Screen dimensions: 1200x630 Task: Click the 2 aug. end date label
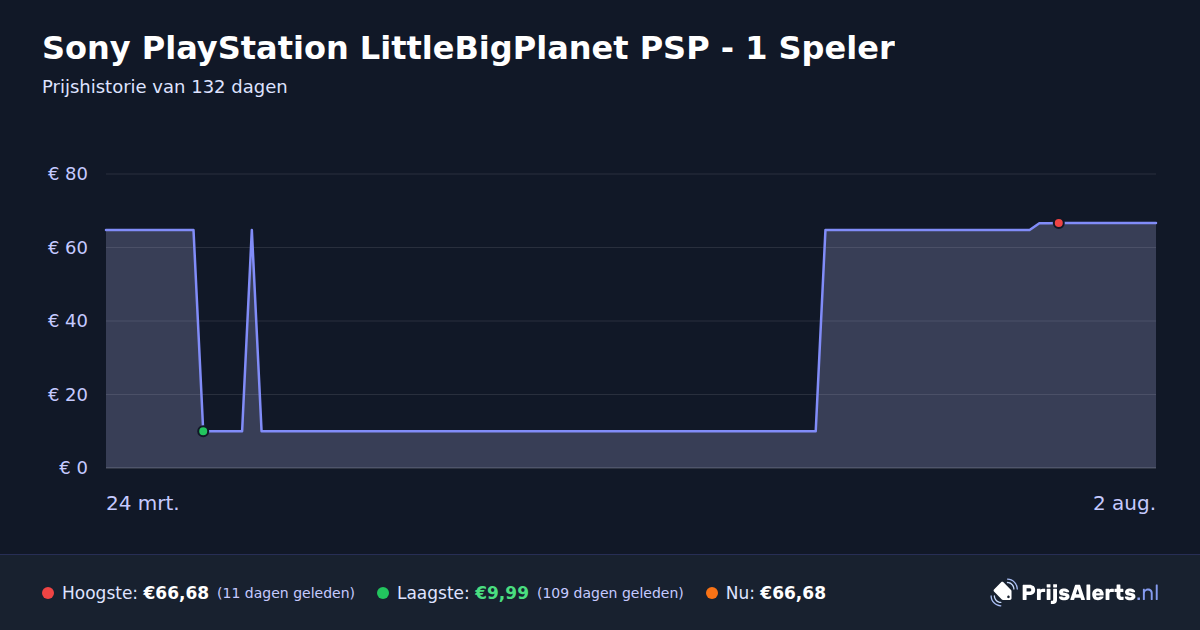point(1124,503)
